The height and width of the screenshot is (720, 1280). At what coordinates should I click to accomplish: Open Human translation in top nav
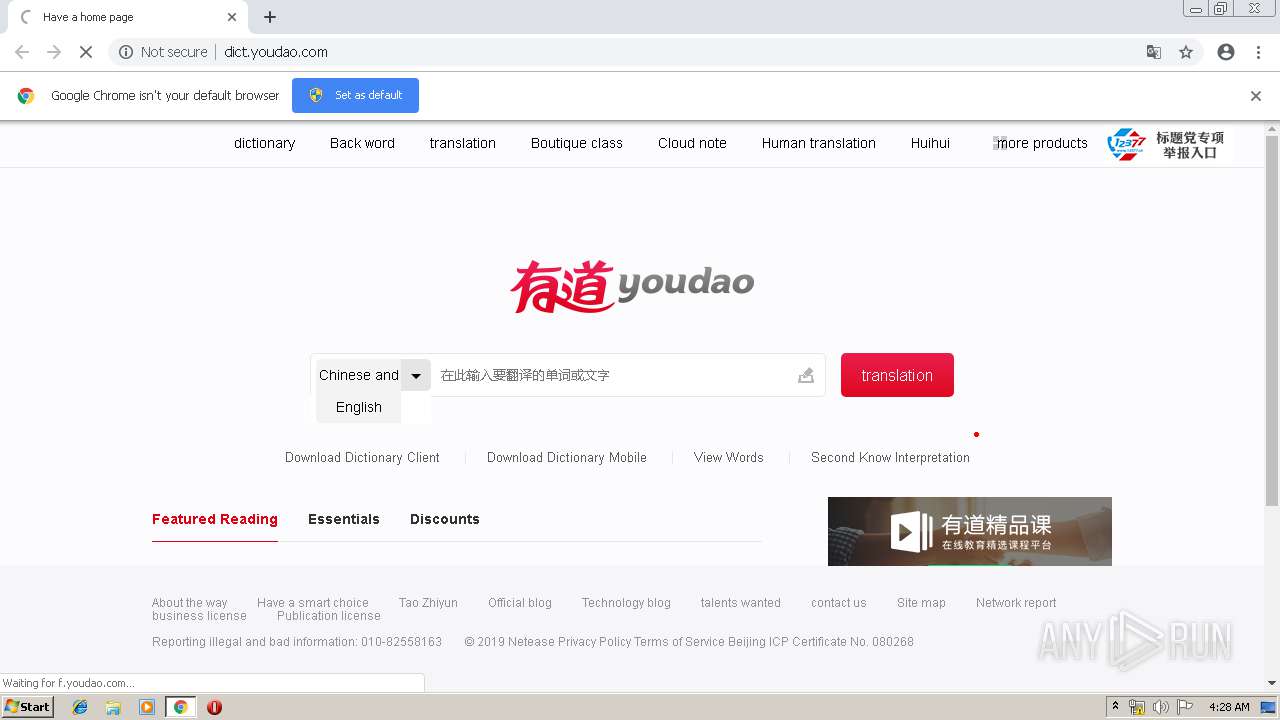(x=819, y=143)
